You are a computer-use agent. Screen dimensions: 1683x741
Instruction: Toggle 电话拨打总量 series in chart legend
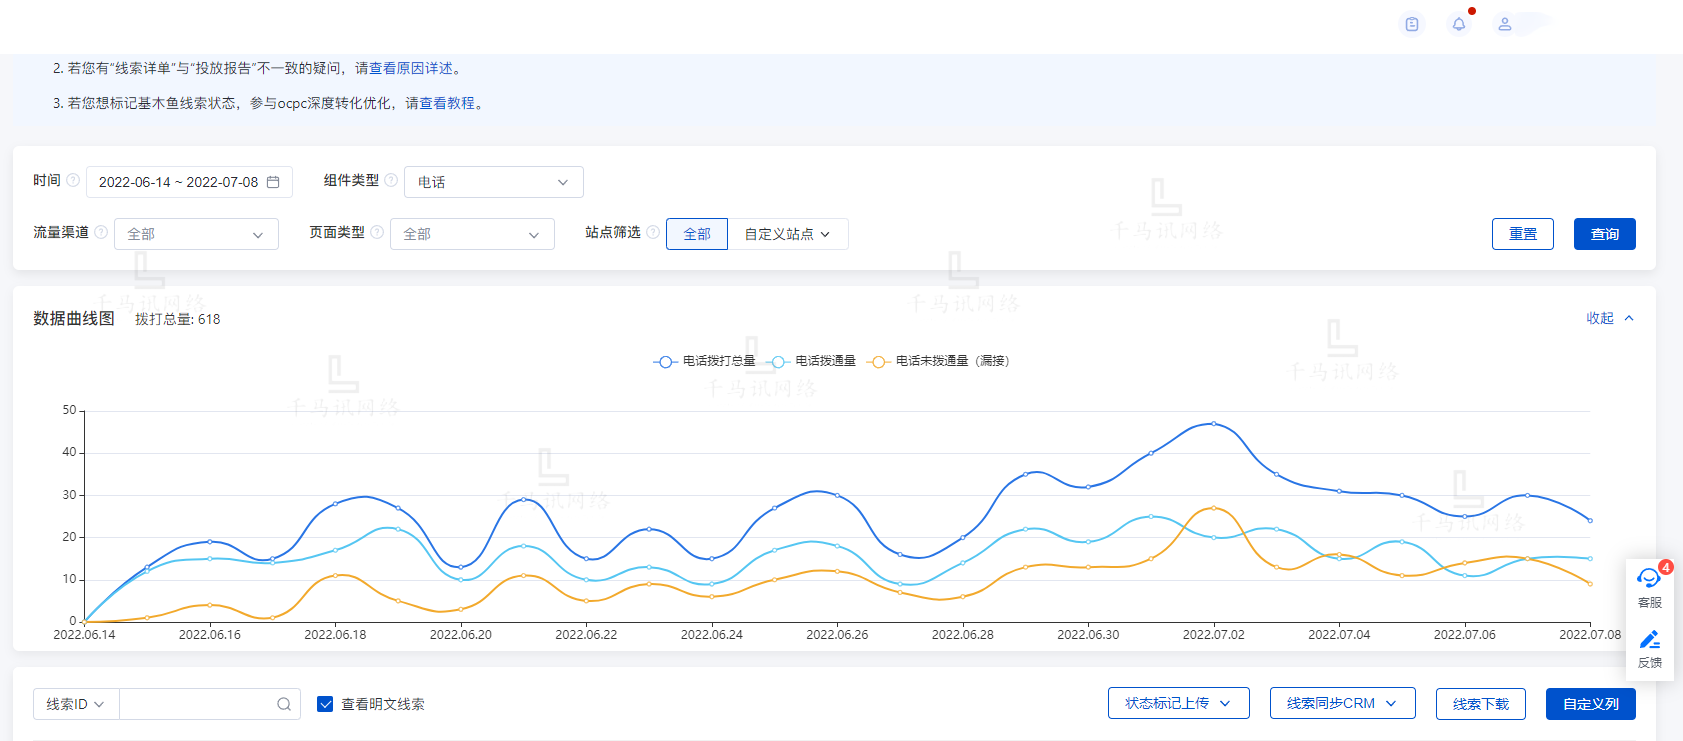pyautogui.click(x=705, y=361)
